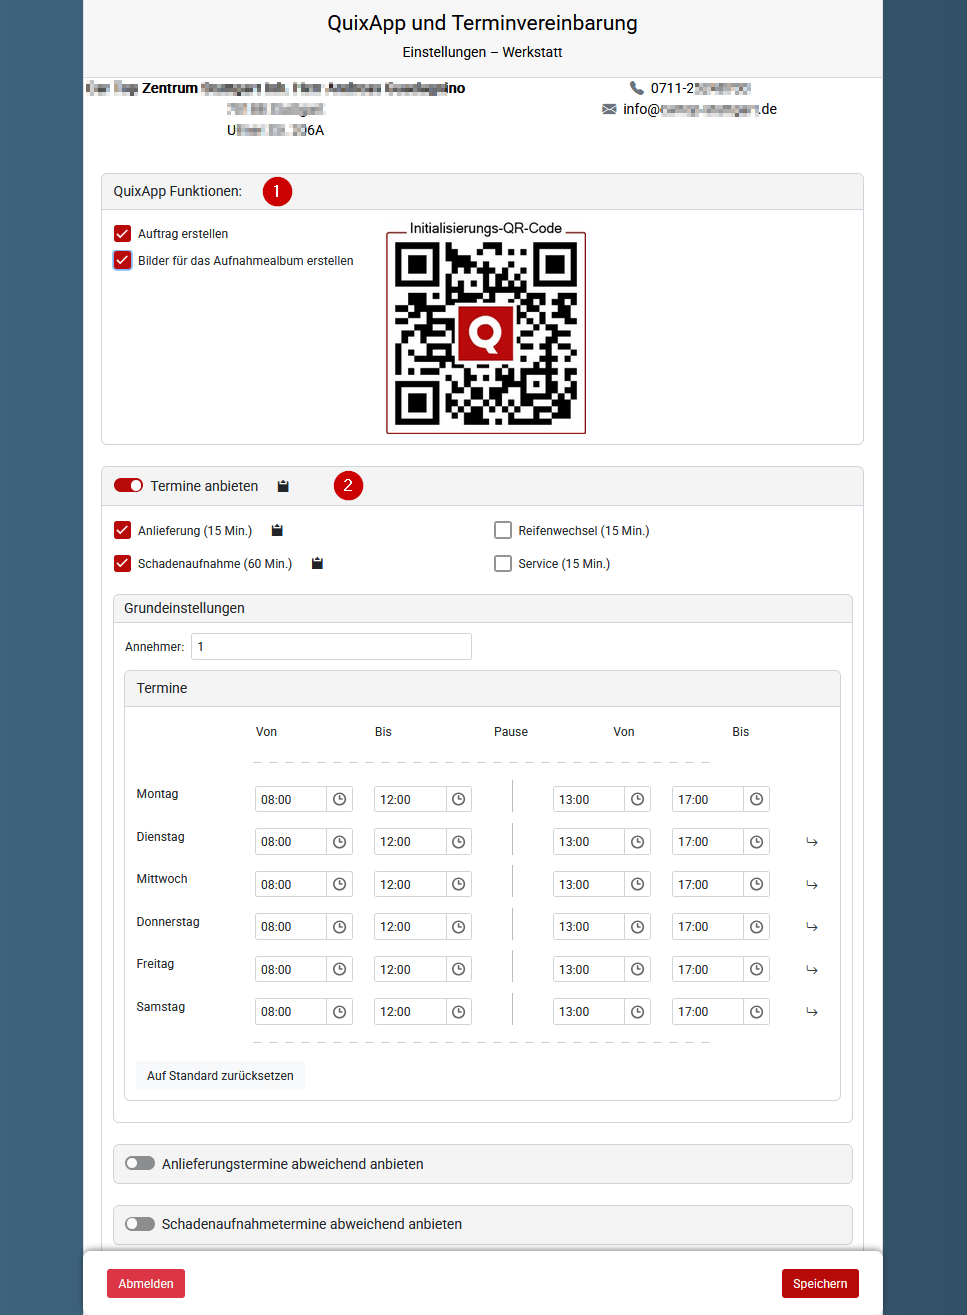This screenshot has width=967, height=1315.
Task: Open clock picker for Freitag morning end 12:00
Action: [459, 970]
